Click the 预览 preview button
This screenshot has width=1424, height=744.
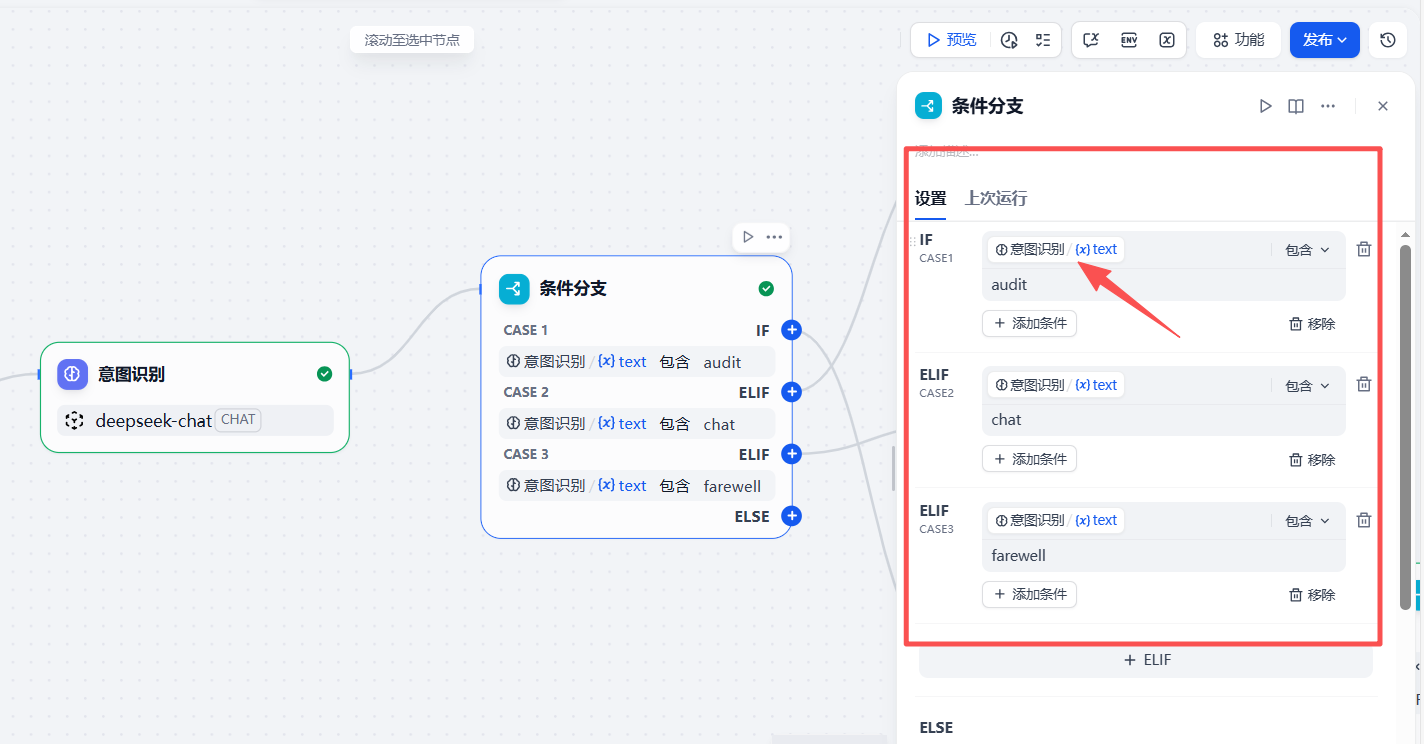click(x=951, y=40)
